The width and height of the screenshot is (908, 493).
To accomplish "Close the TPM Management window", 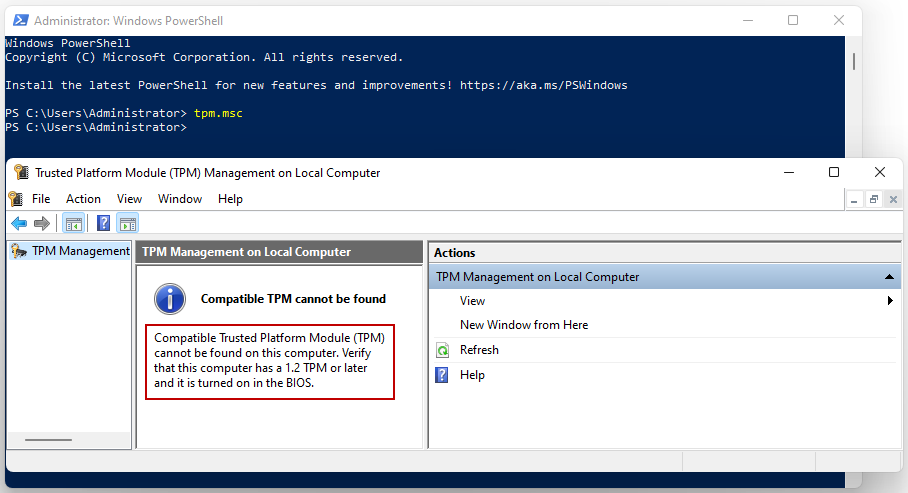I will click(880, 172).
